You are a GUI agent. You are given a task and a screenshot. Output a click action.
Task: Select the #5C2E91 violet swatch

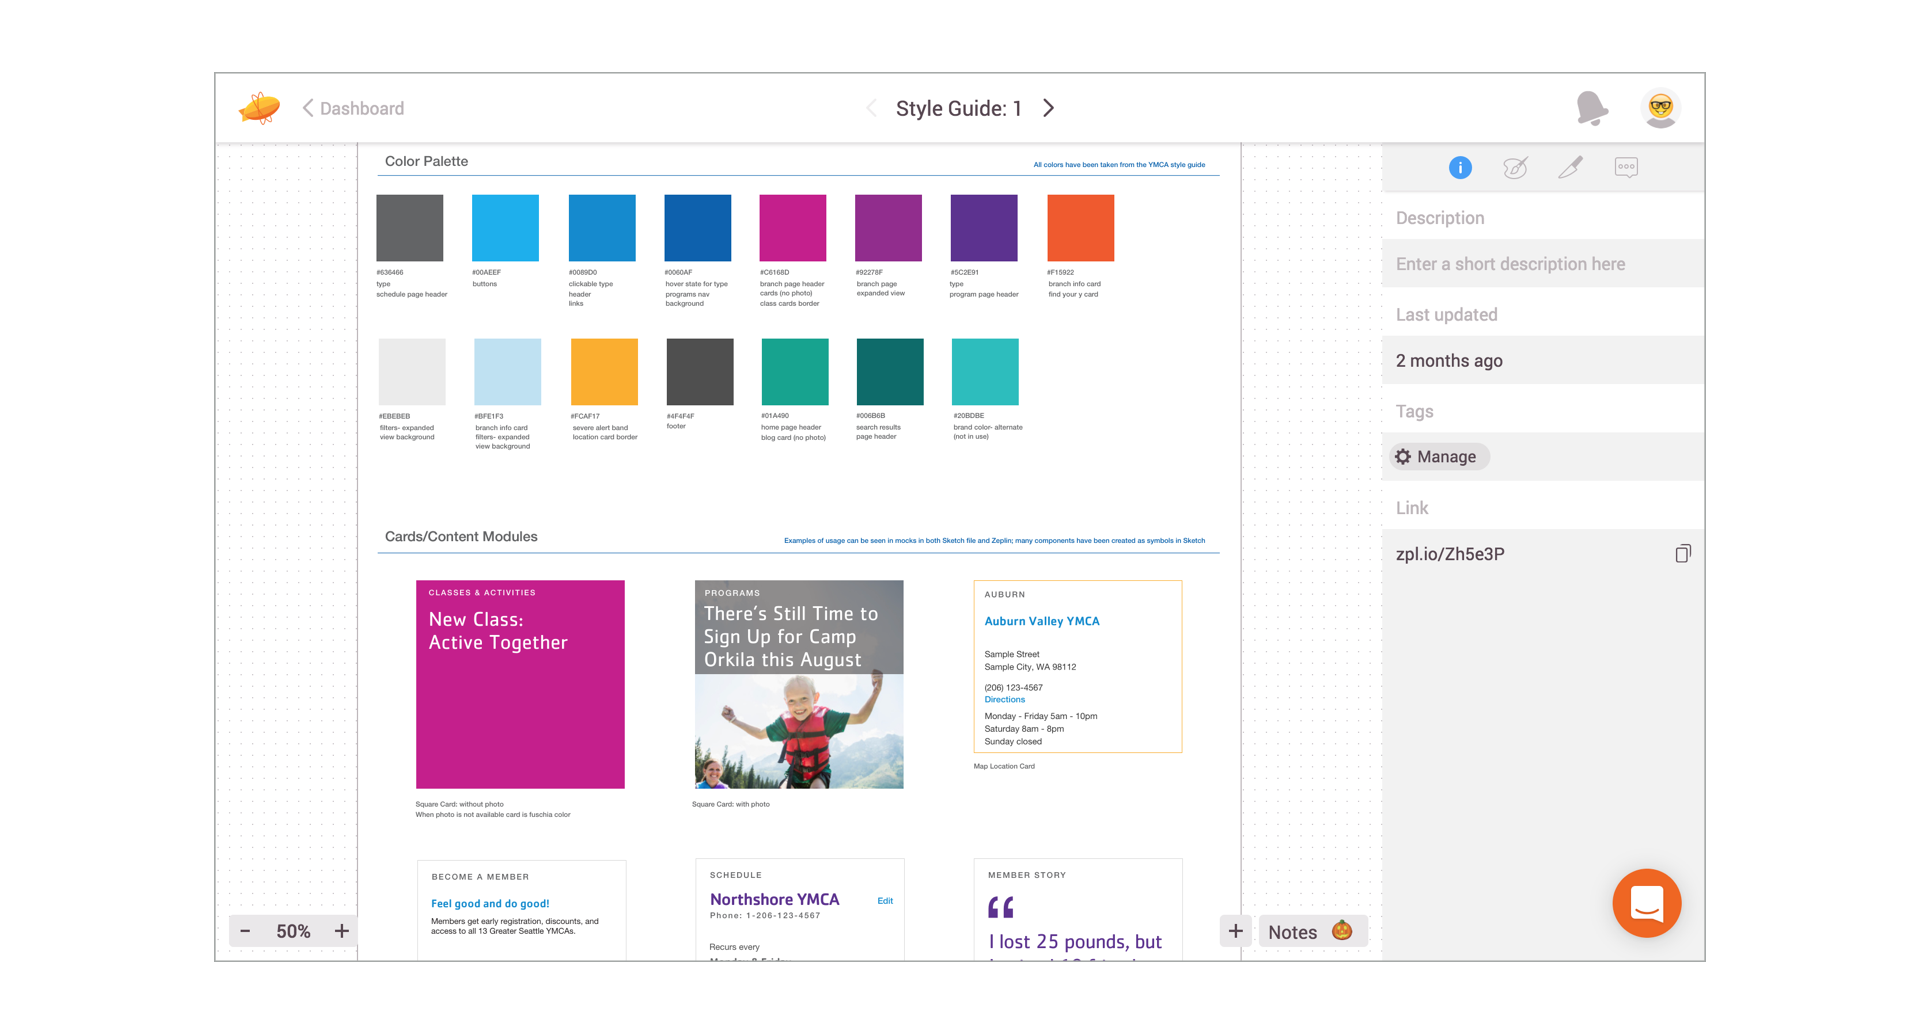tap(984, 228)
